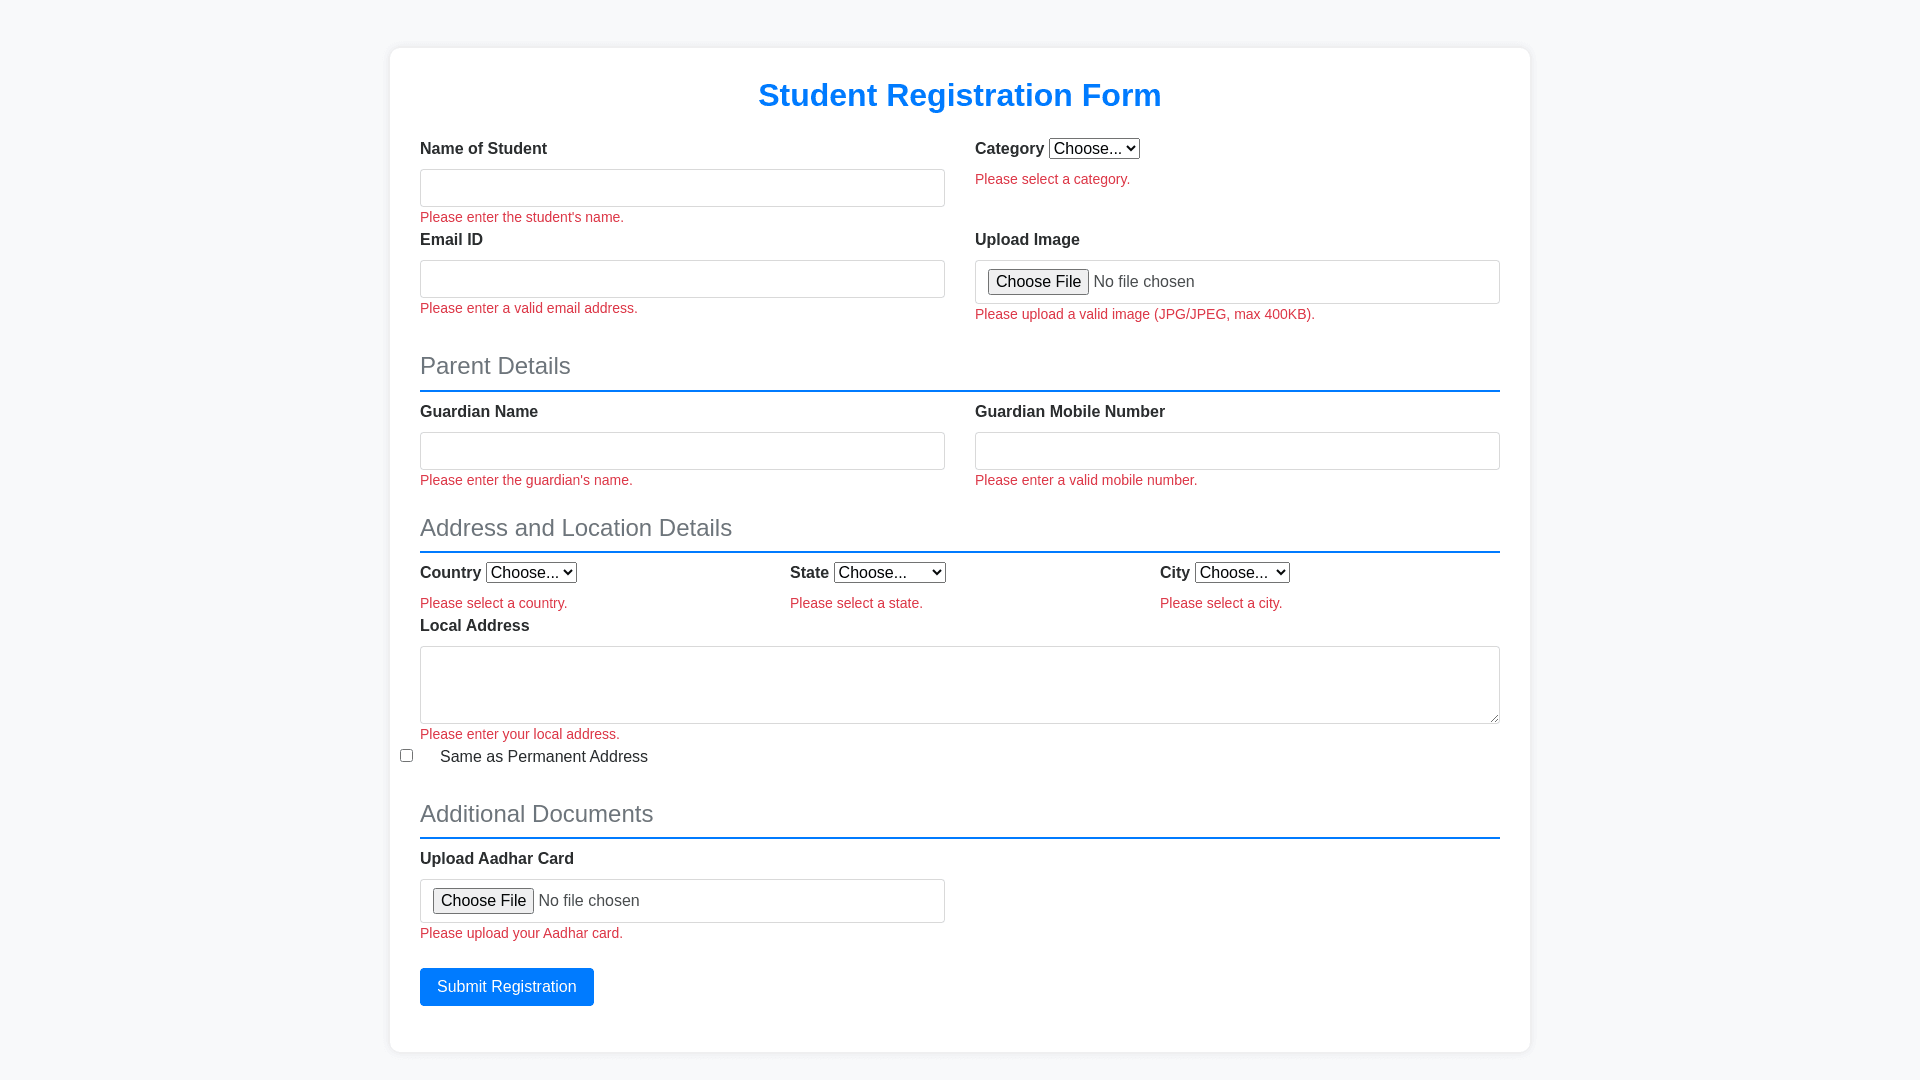Click the No file chosen text for image
Screen dimensions: 1920x1080
click(x=1143, y=282)
